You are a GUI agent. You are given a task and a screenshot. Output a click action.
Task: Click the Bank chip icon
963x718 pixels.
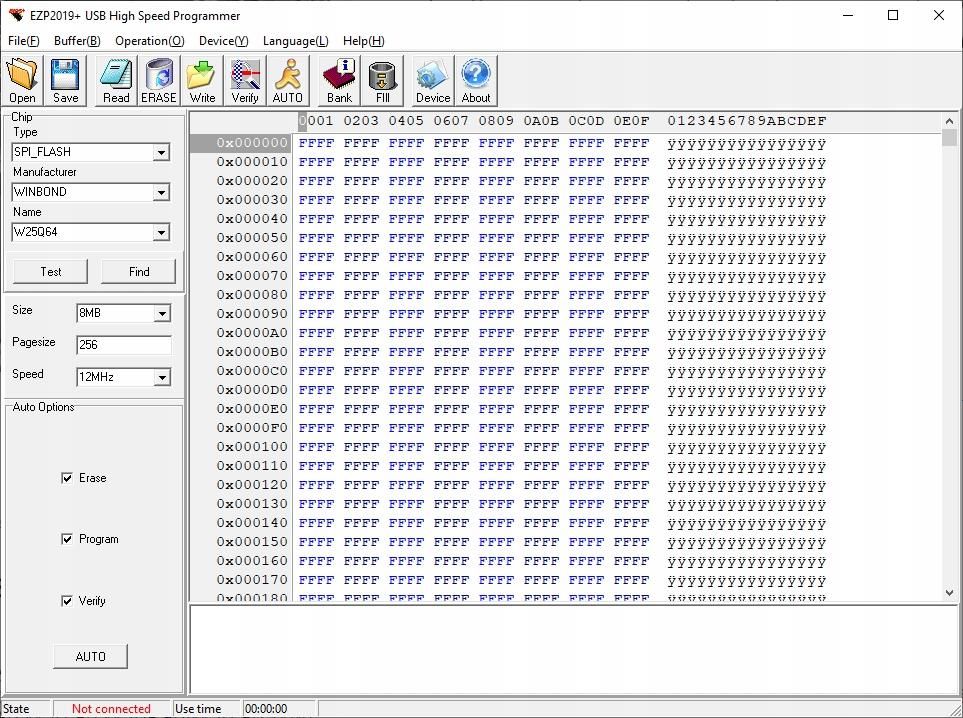[x=339, y=81]
